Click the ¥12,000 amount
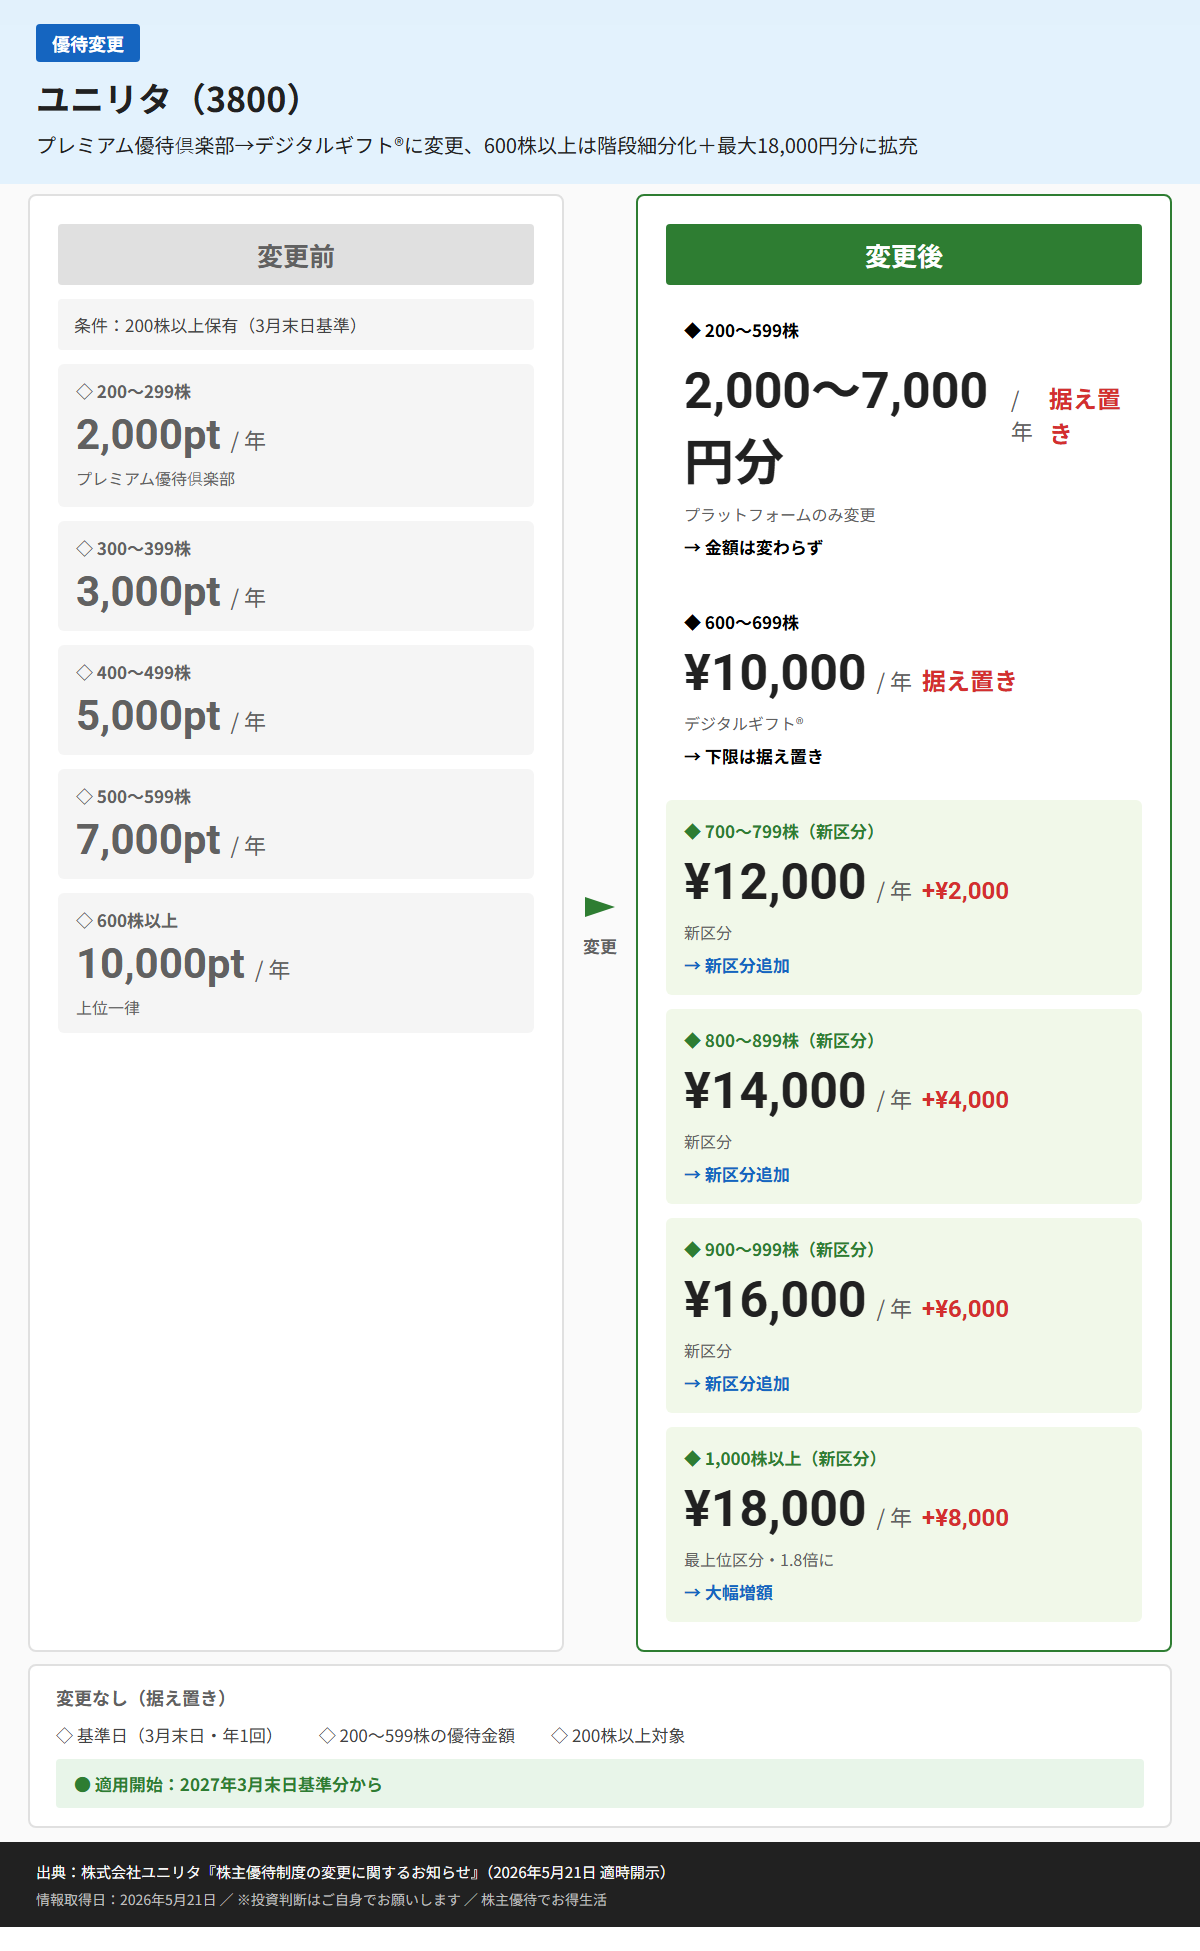The width and height of the screenshot is (1200, 1951). click(x=775, y=882)
